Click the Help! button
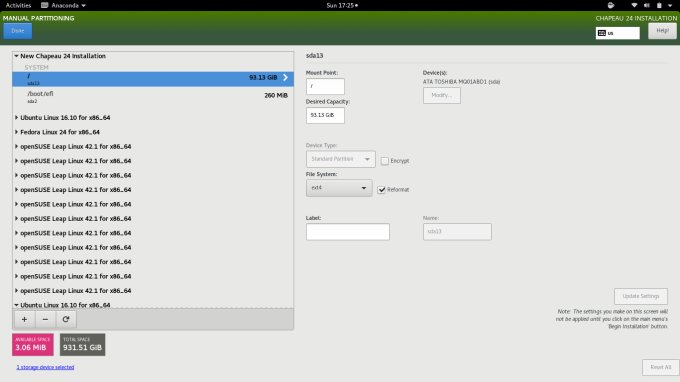The image size is (680, 382). coord(662,31)
